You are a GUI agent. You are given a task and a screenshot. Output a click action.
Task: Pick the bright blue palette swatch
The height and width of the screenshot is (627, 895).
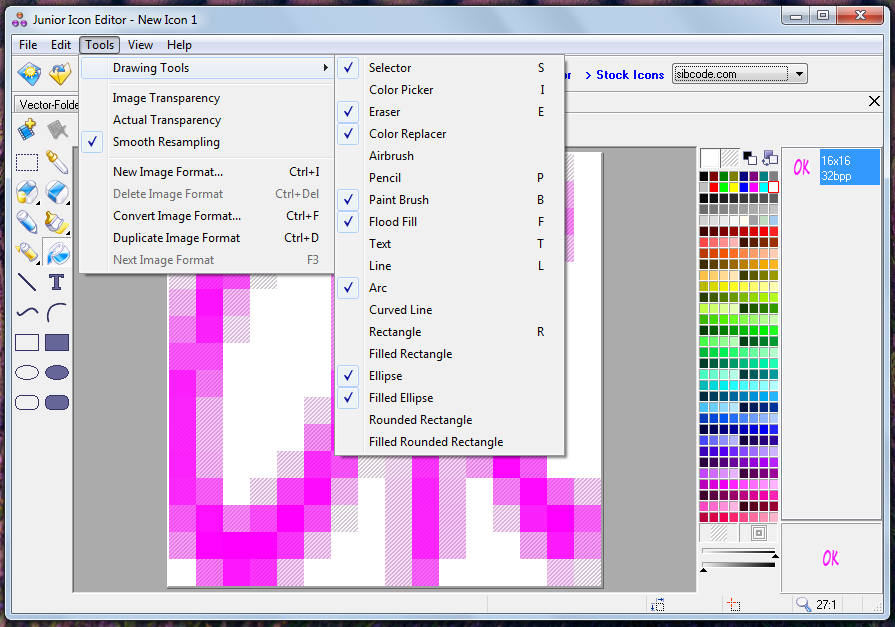743,187
